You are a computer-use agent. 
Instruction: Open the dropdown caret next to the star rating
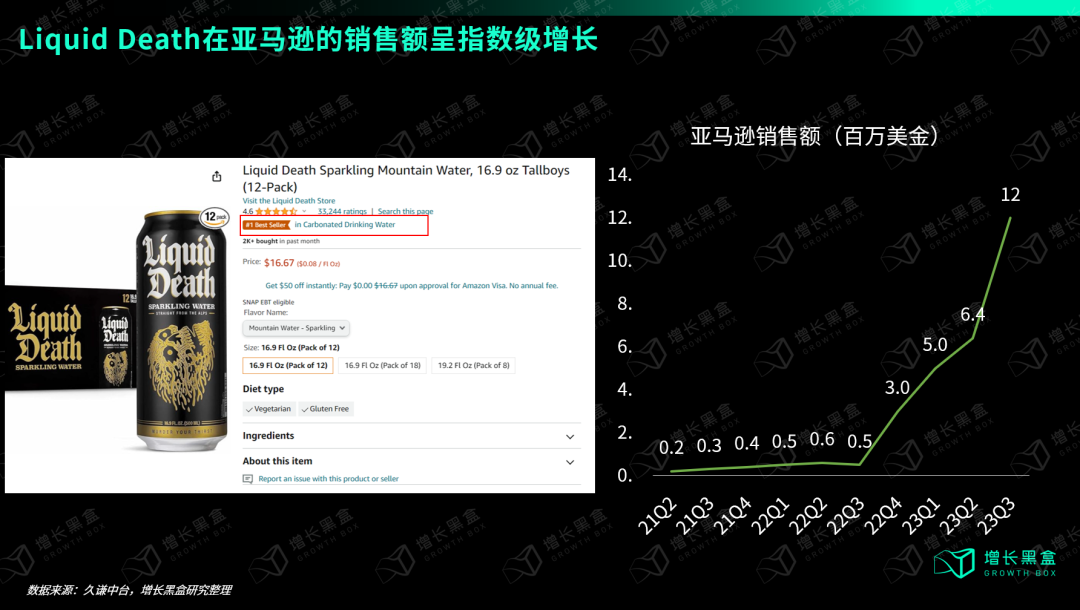pyautogui.click(x=303, y=212)
